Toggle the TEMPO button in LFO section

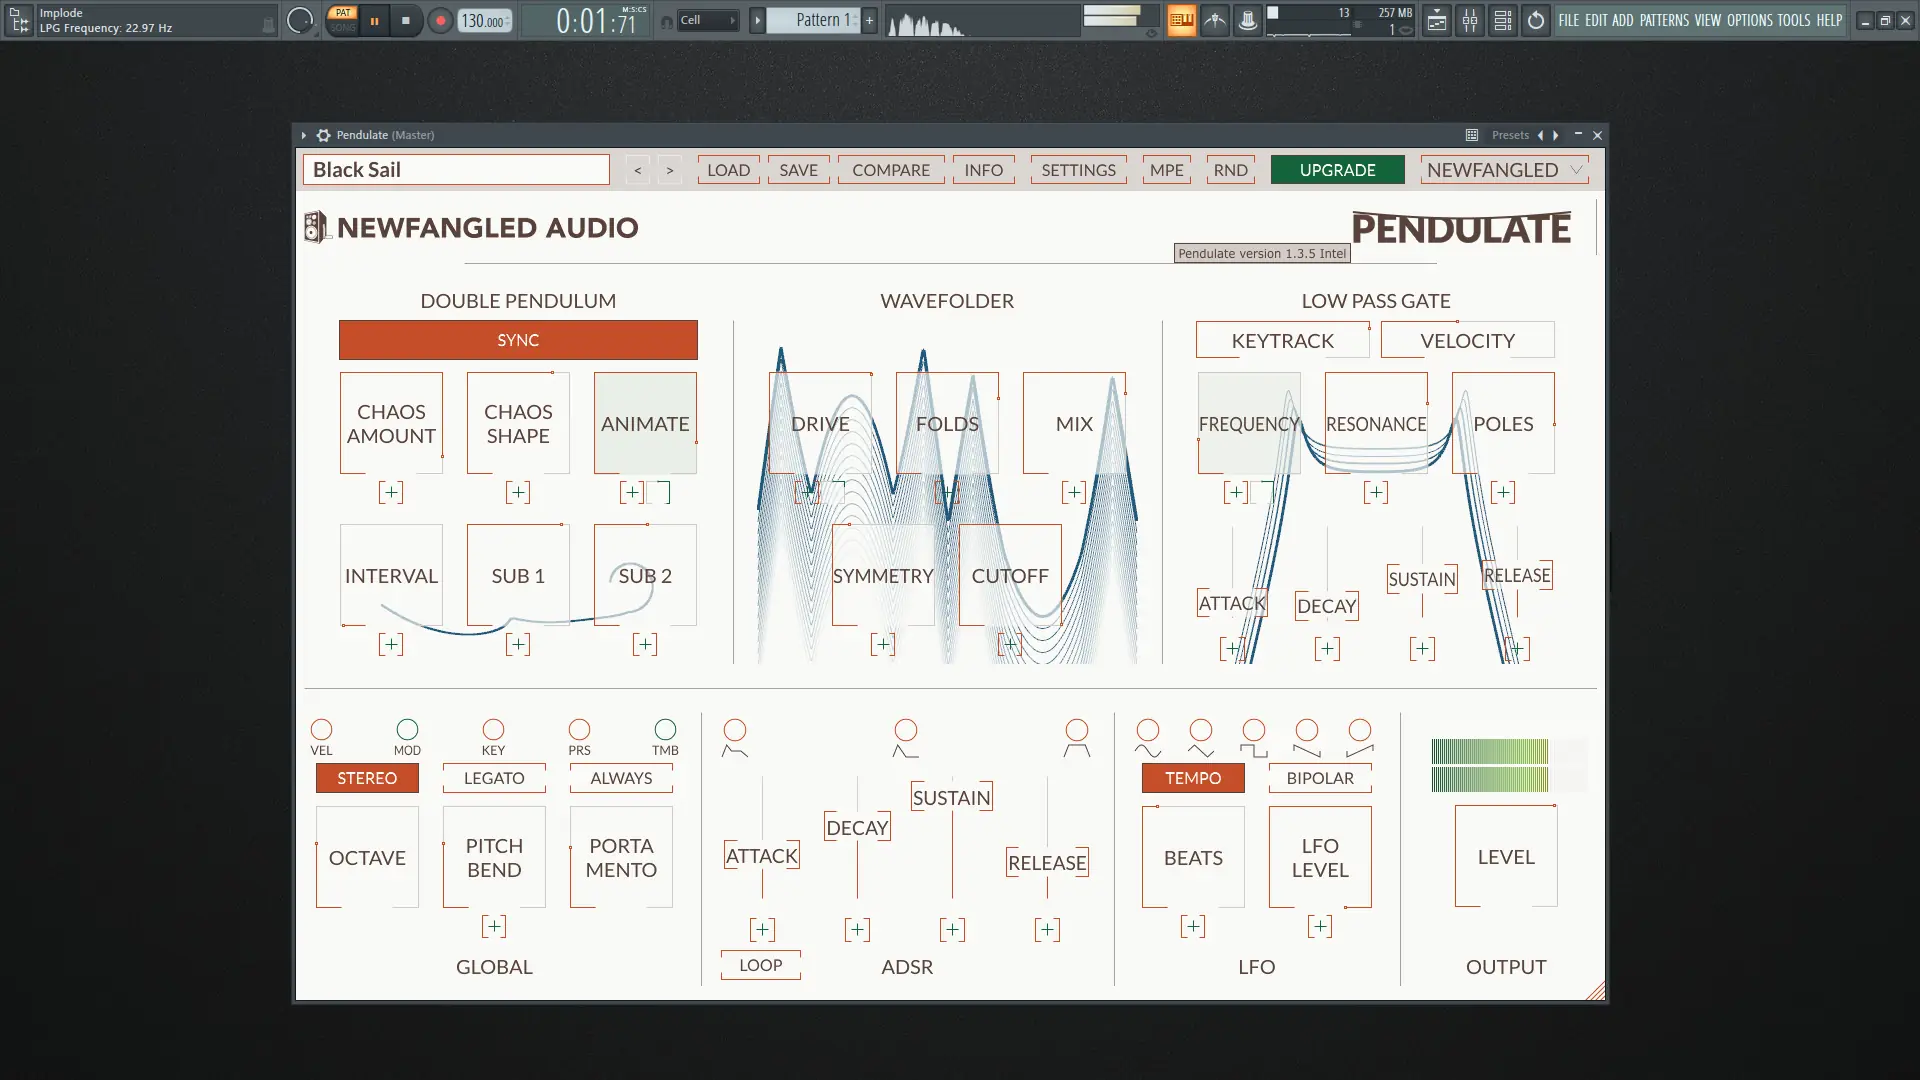(x=1193, y=778)
